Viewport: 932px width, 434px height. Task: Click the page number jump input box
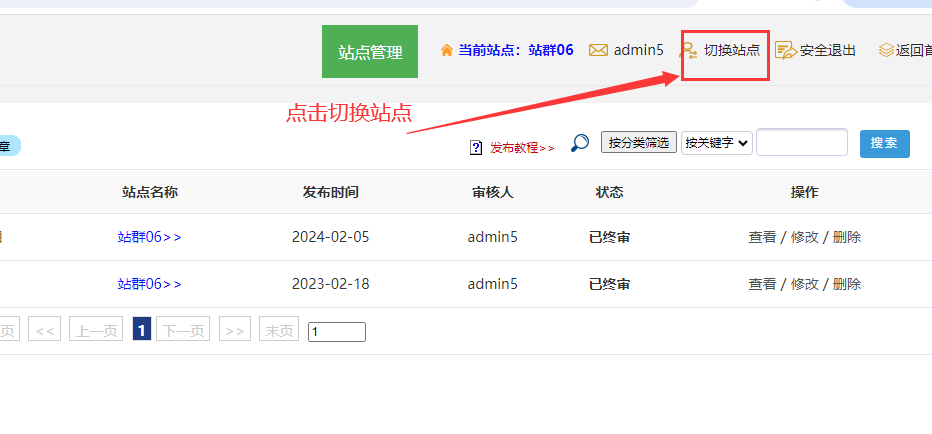(x=337, y=331)
